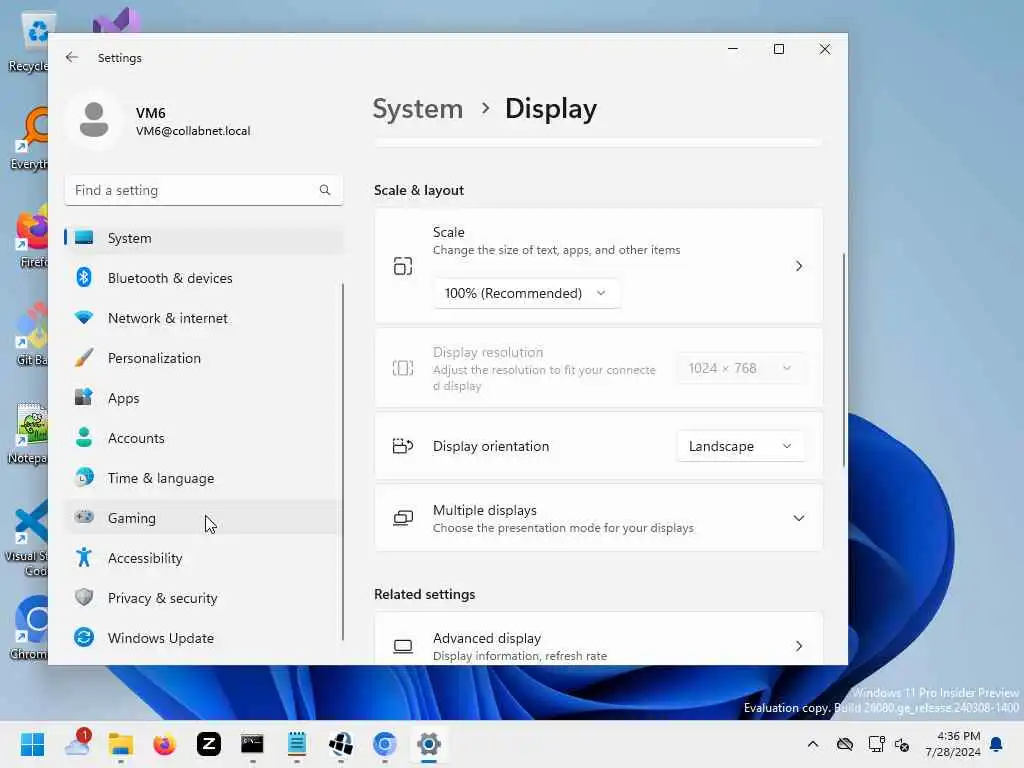This screenshot has height=768, width=1024.
Task: Click the Multiple displays icon
Action: coord(403,519)
